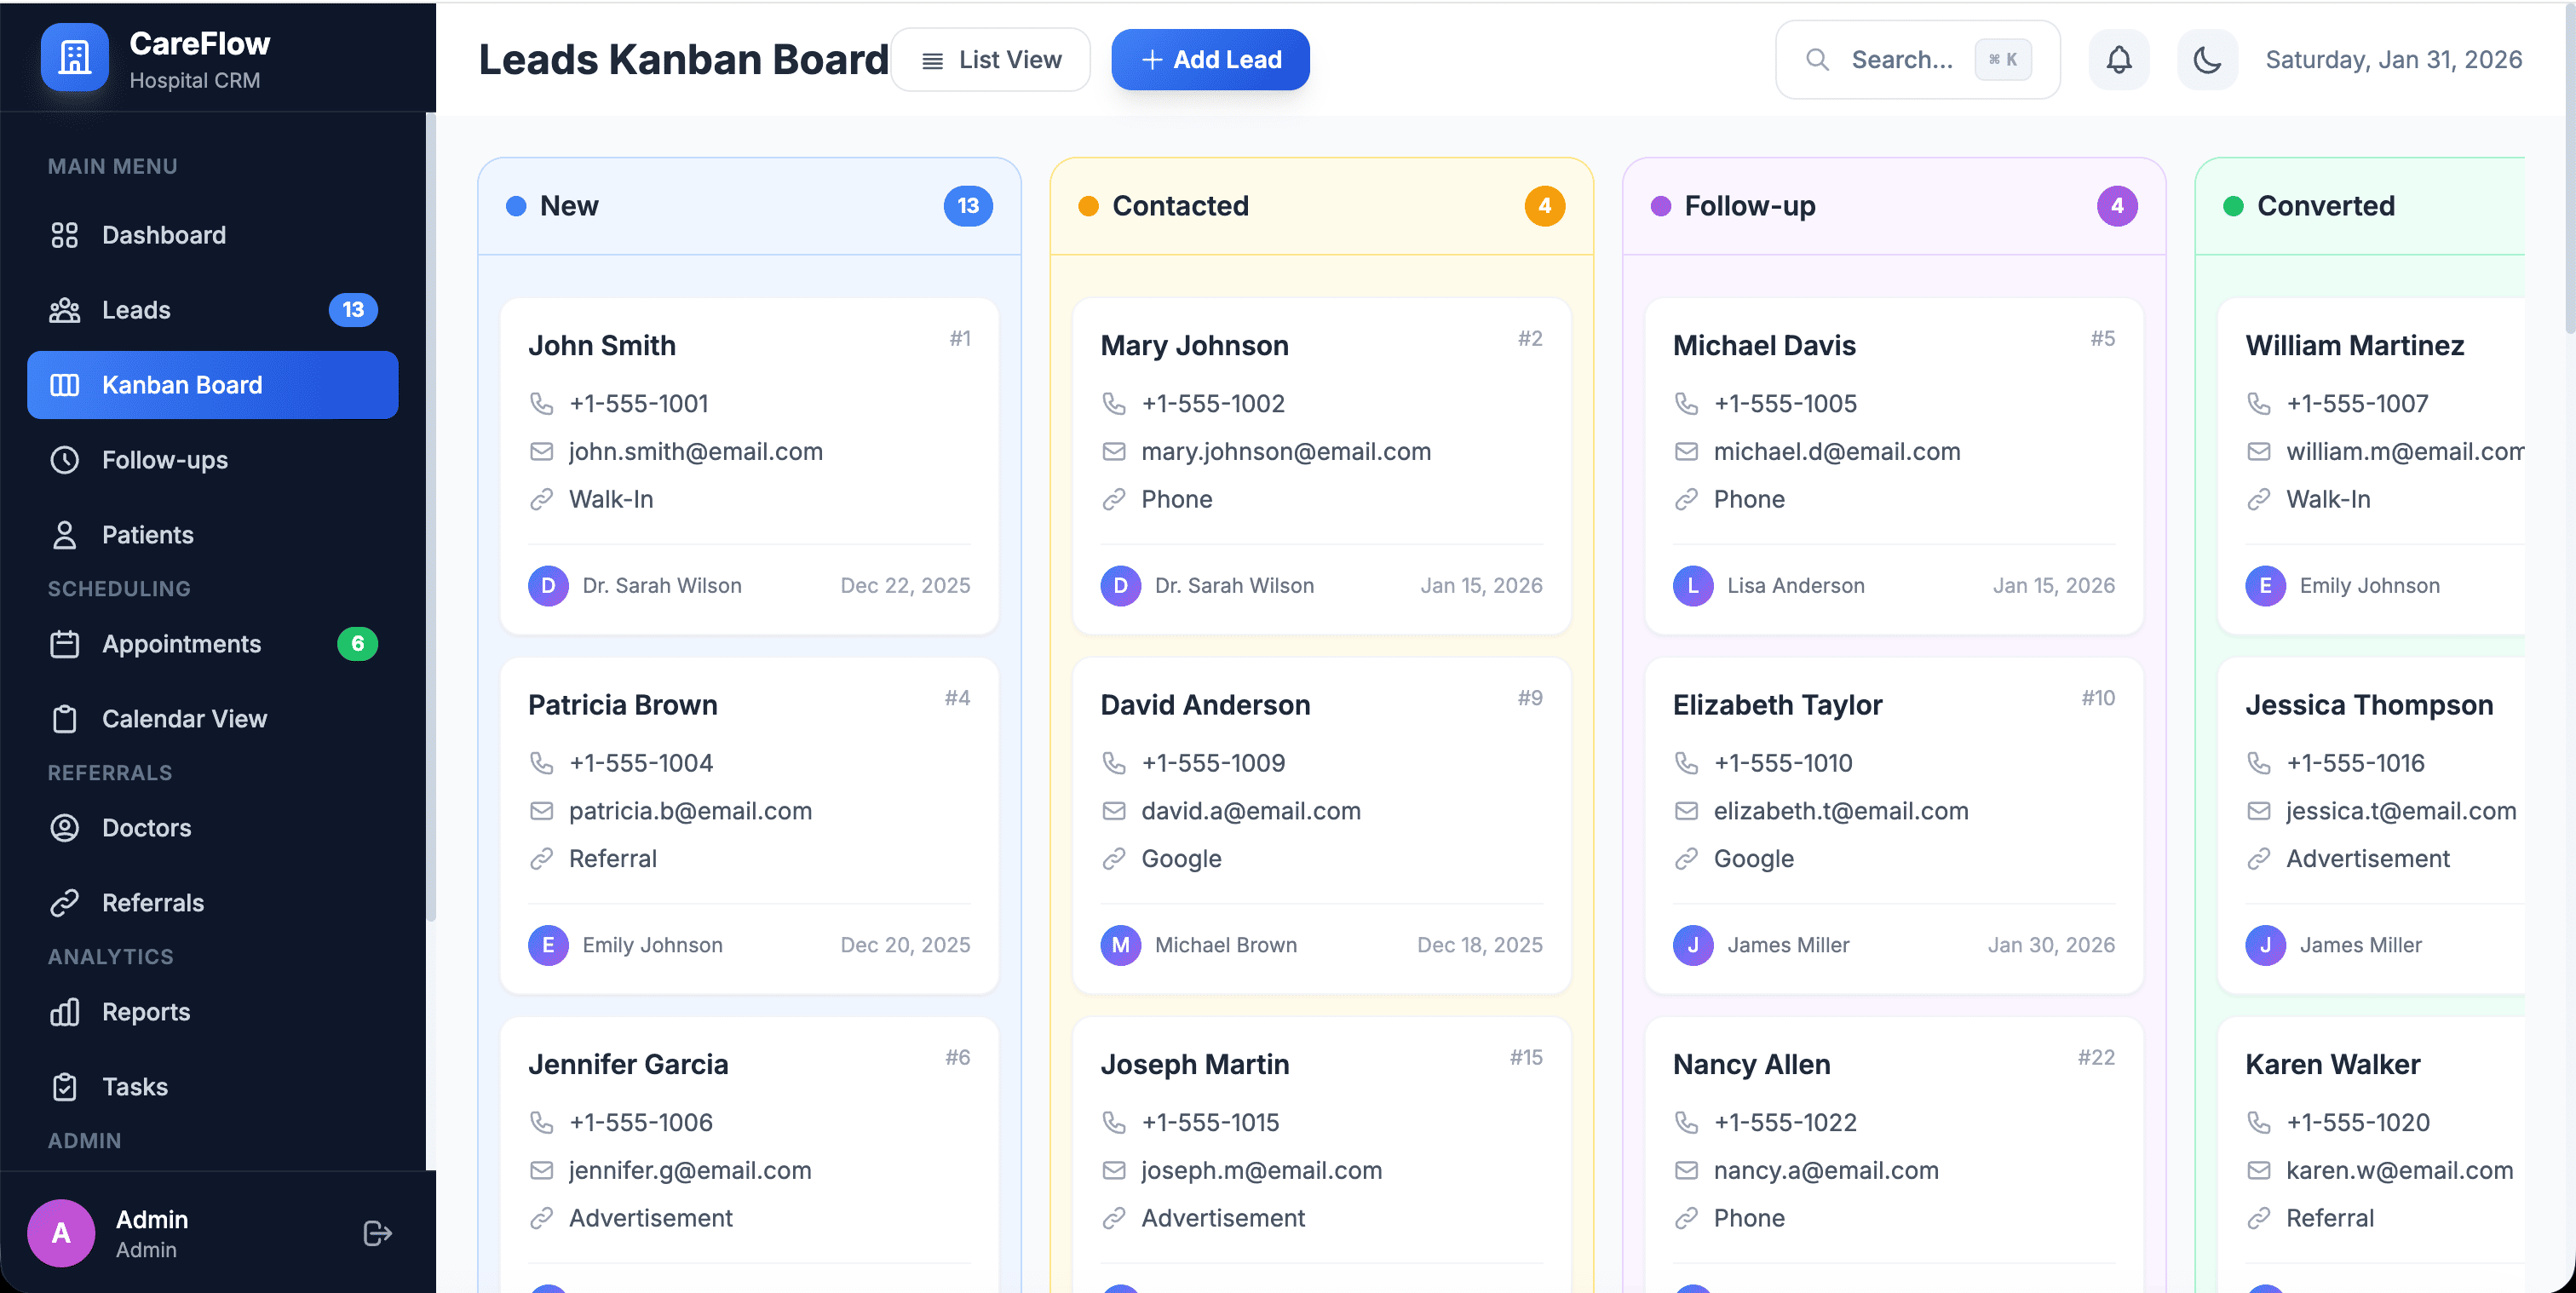The width and height of the screenshot is (2576, 1293).
Task: Click the logout icon beside Admin
Action: coord(377,1233)
